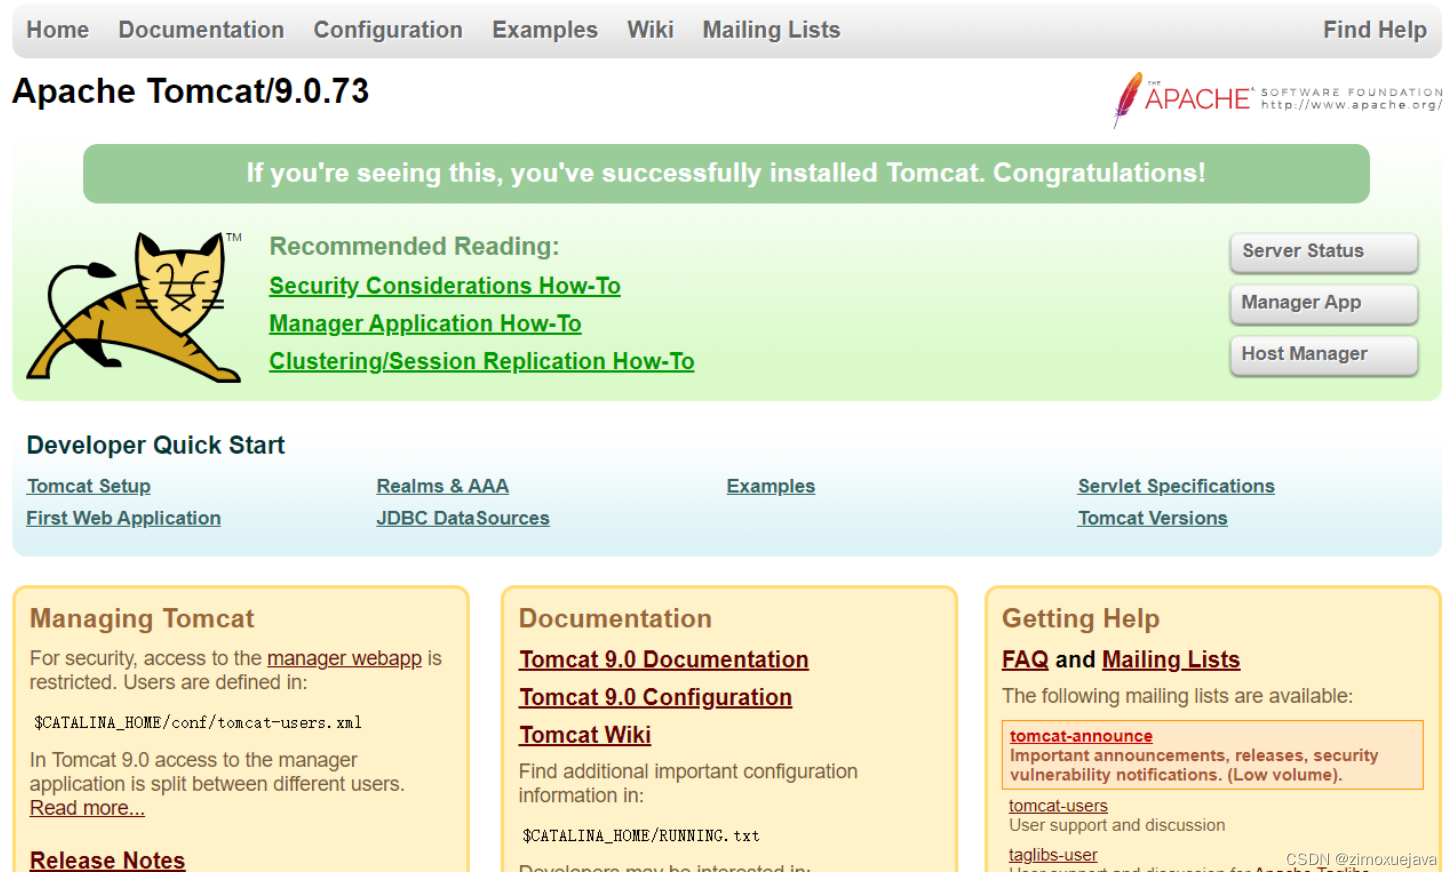Click the Apache Tomcat/9.0.73 heading

pyautogui.click(x=191, y=92)
